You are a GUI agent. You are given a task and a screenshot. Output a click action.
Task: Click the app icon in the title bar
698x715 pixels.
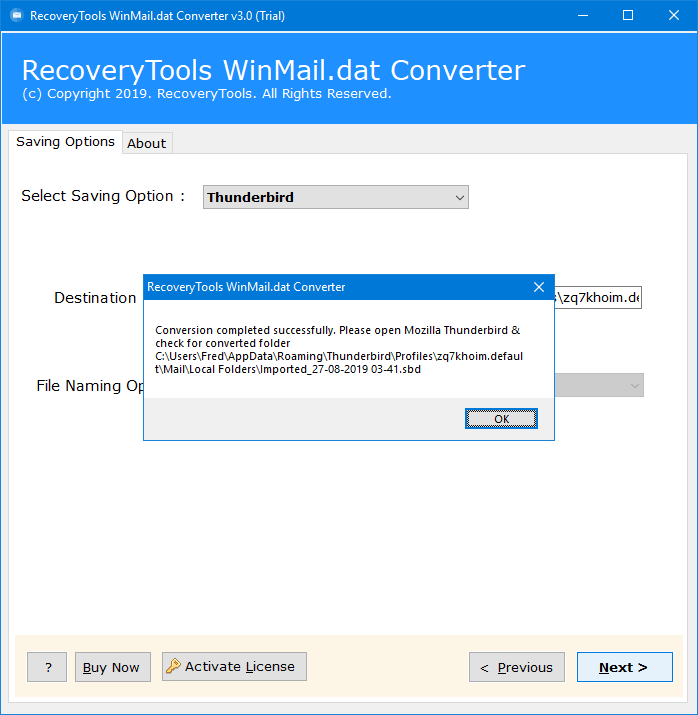pos(17,16)
